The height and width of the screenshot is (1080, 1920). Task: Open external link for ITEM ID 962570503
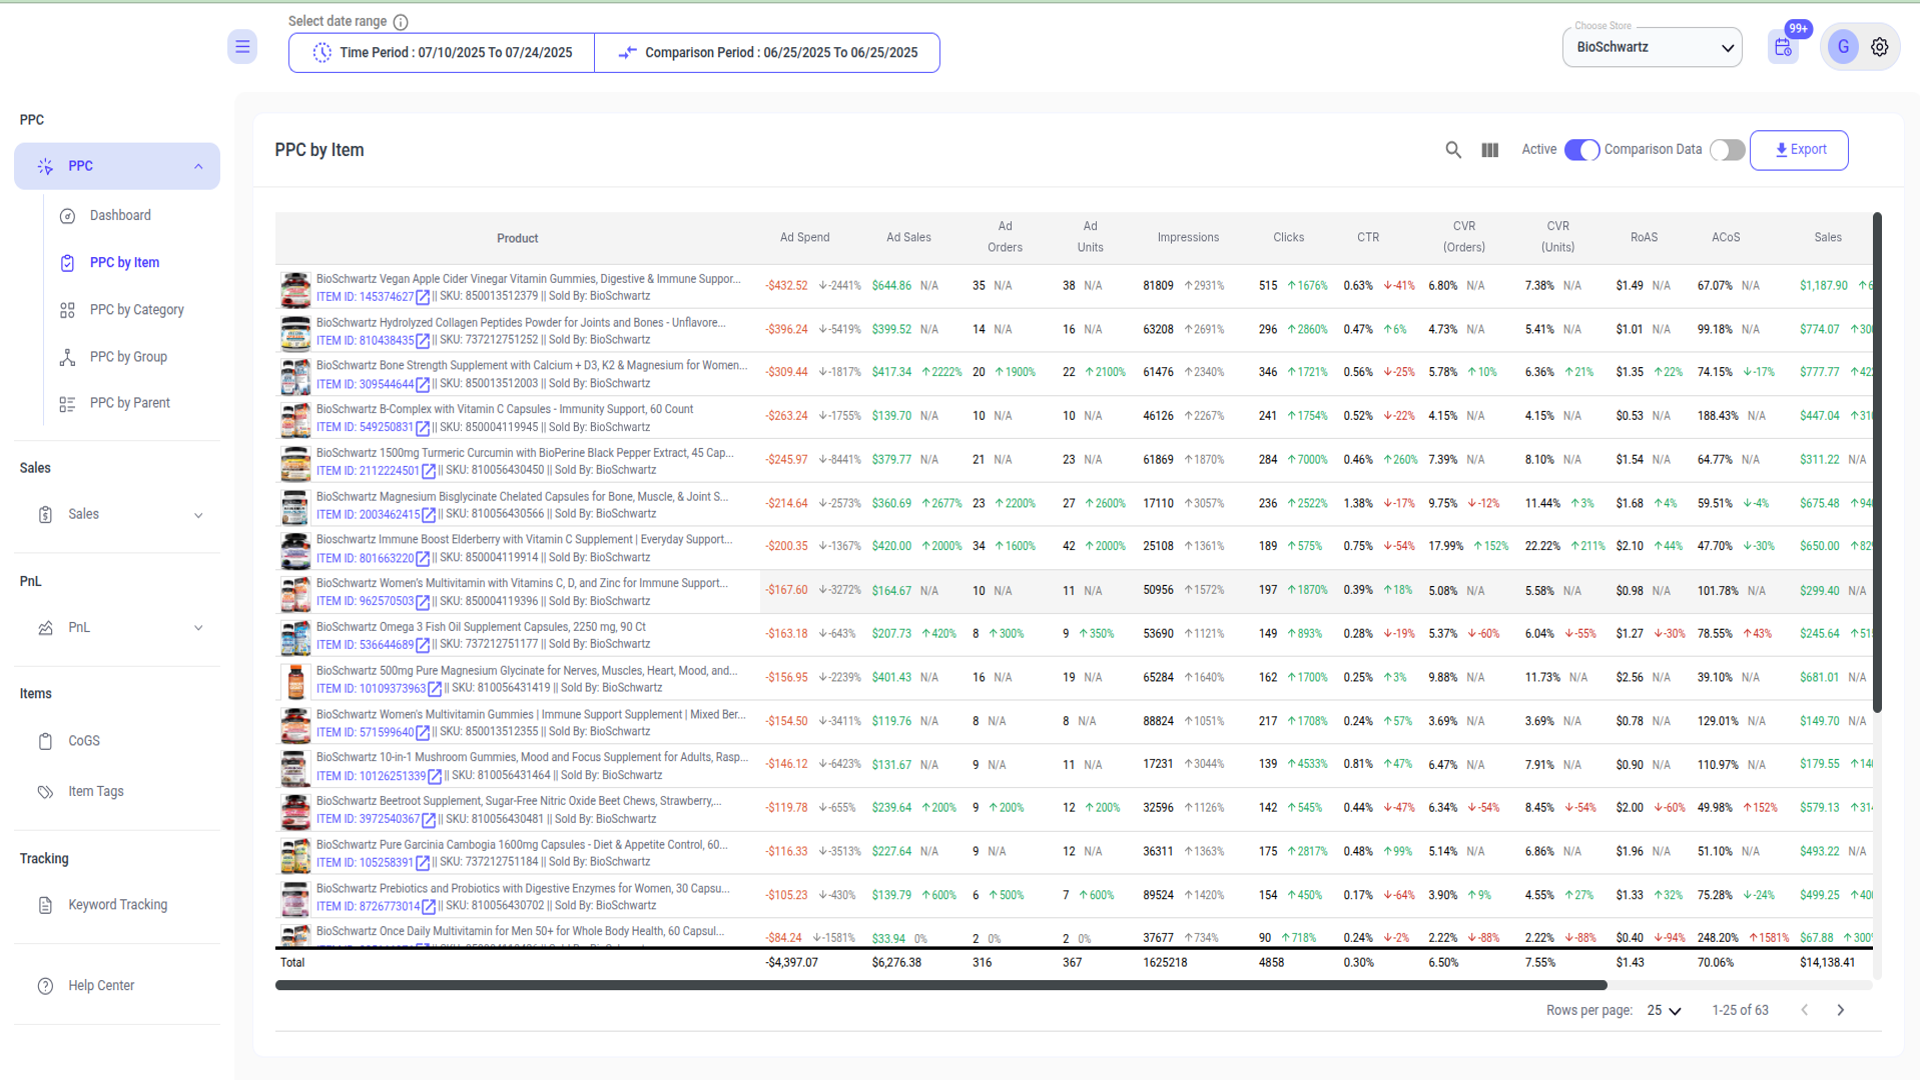coord(423,602)
